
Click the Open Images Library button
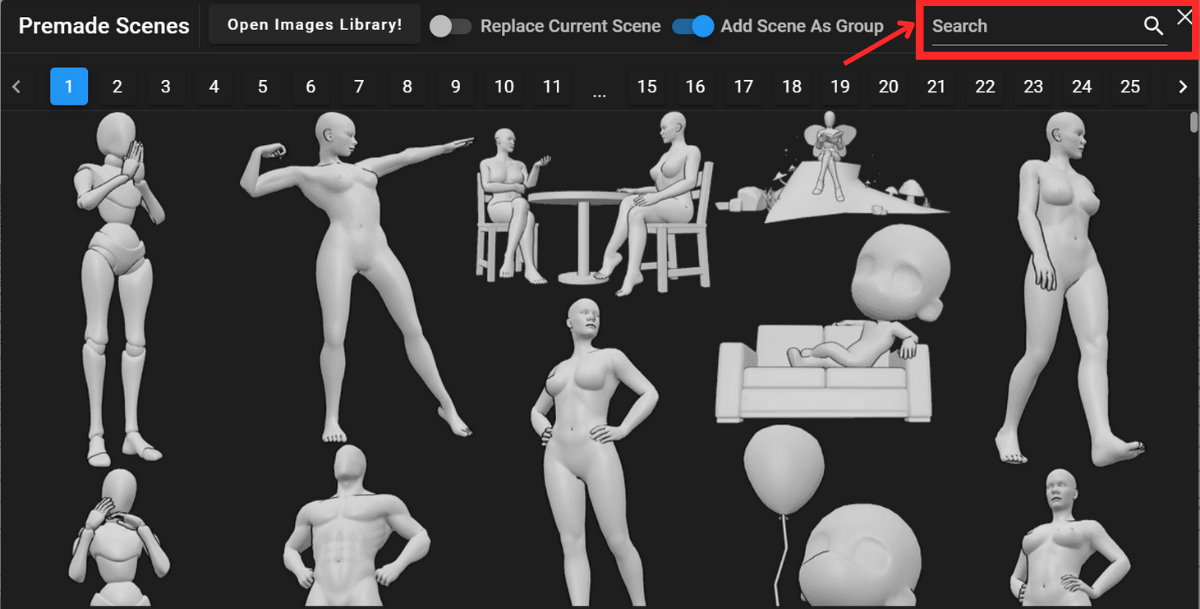313,25
